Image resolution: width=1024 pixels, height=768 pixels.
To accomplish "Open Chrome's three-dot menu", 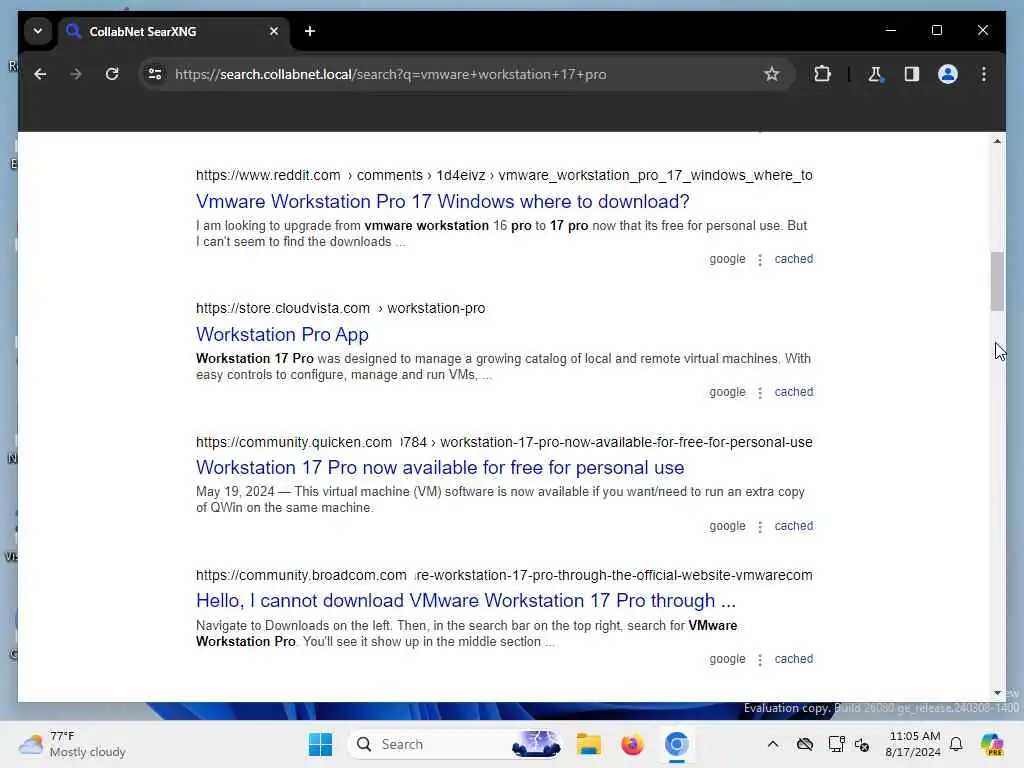I will coord(984,74).
